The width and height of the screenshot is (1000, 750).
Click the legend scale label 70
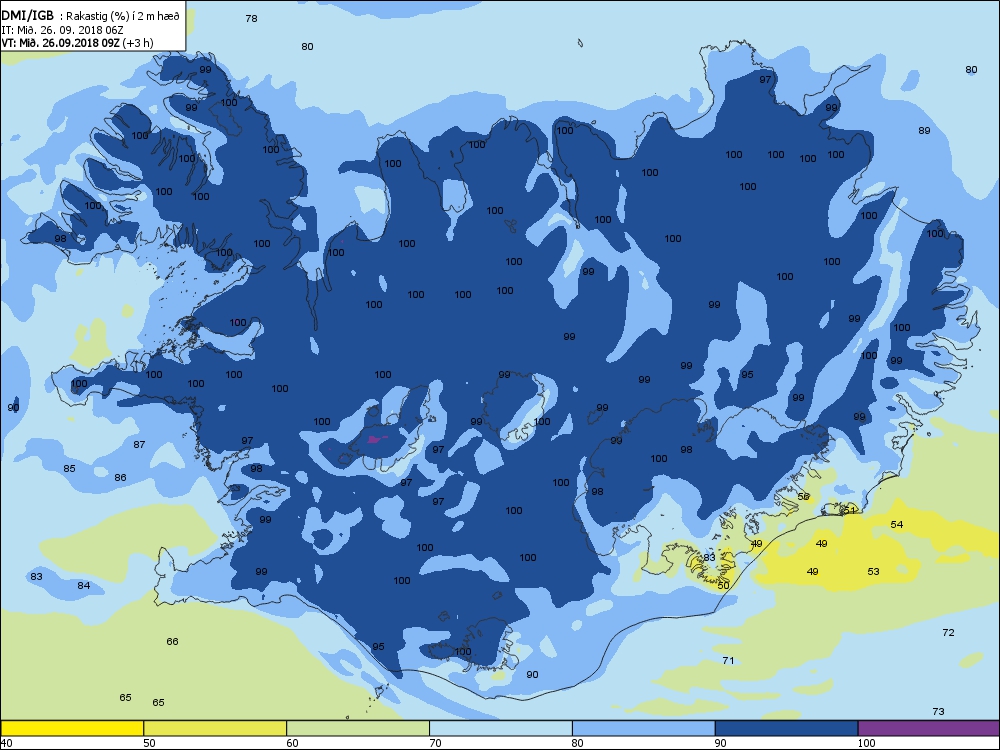coord(435,743)
